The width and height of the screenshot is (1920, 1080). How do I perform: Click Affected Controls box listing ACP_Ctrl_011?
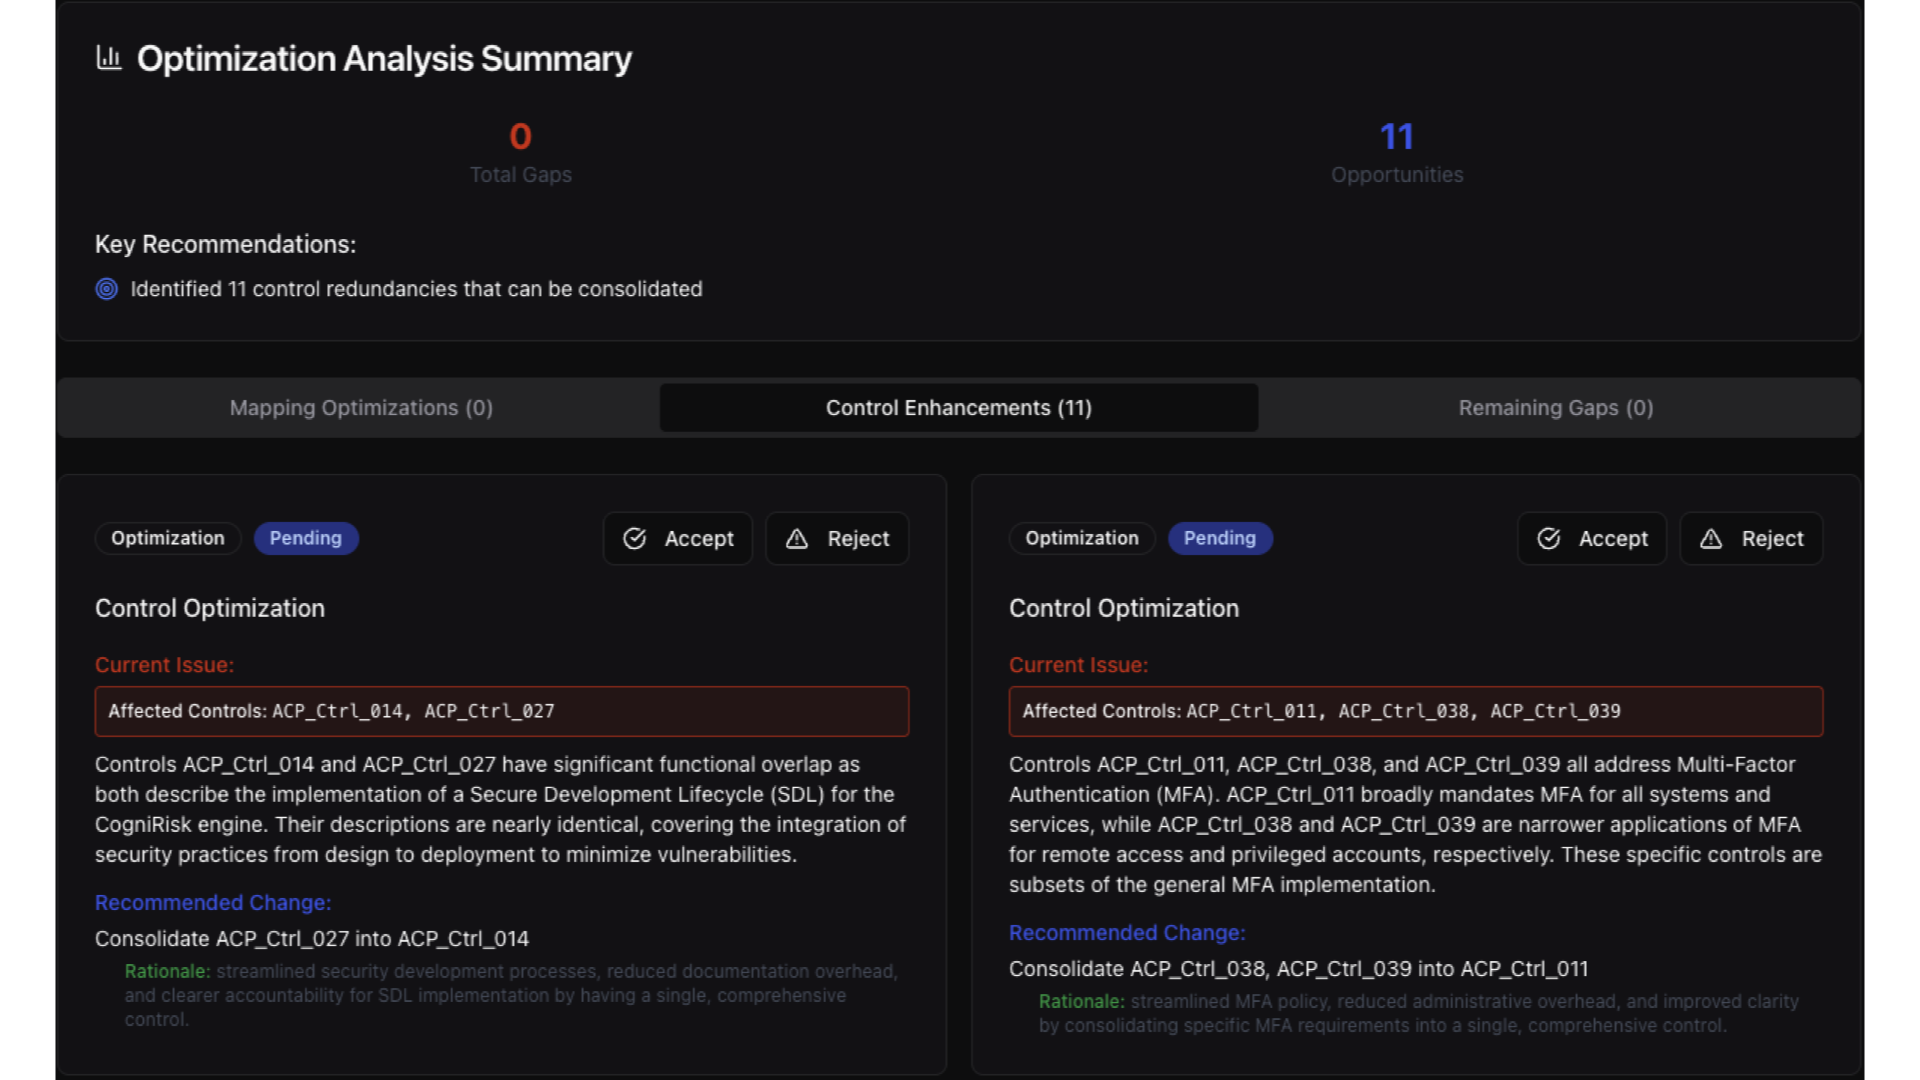(x=1415, y=711)
